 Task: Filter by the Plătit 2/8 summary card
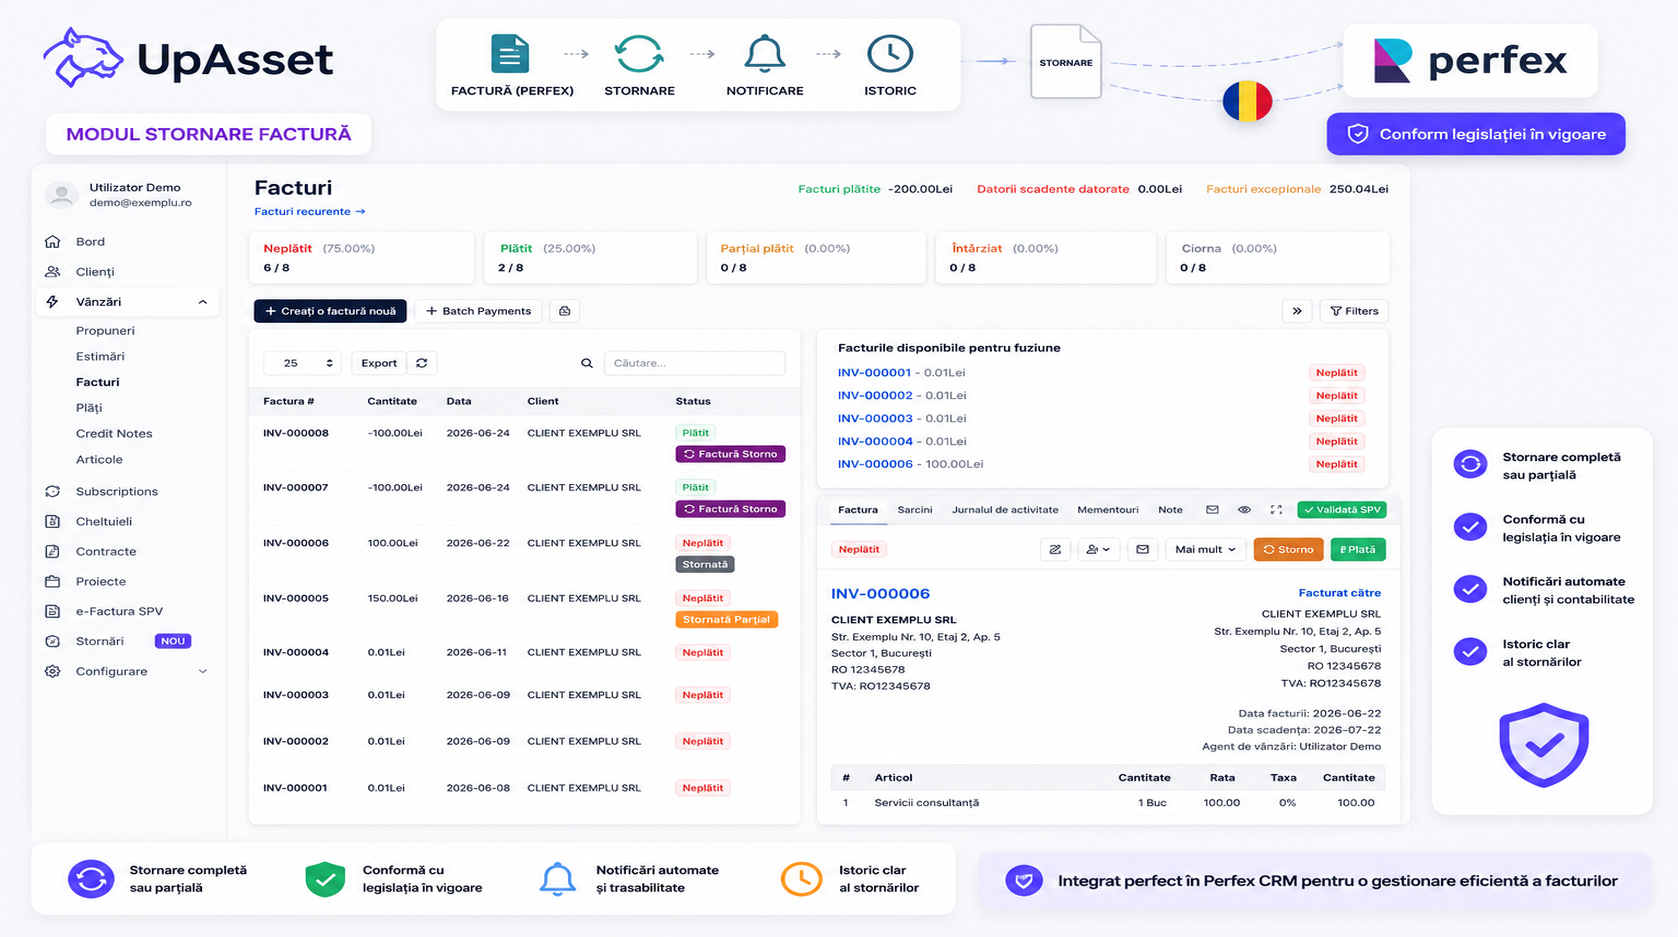(x=590, y=258)
